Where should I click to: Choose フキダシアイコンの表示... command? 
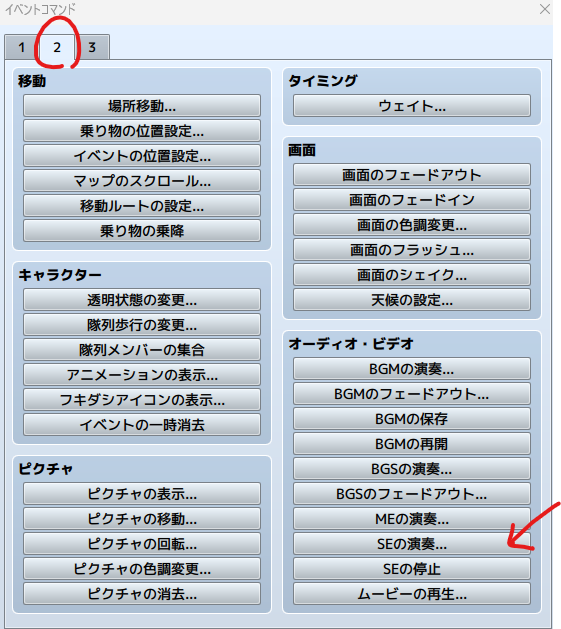[142, 399]
